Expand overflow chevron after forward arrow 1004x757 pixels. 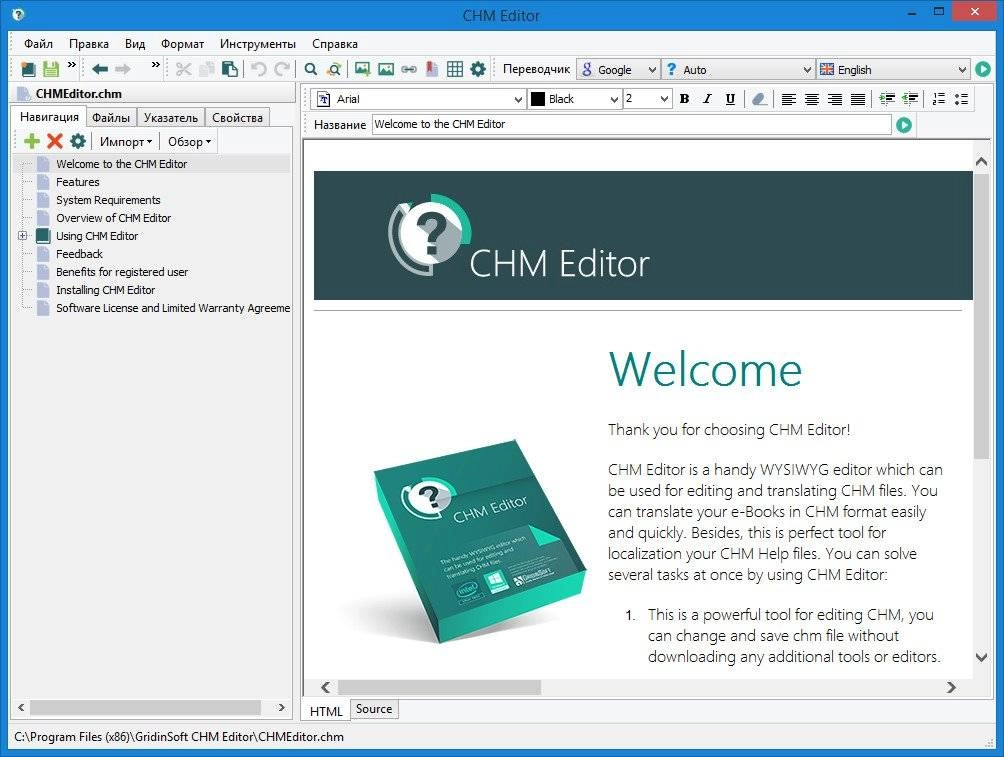[x=156, y=64]
